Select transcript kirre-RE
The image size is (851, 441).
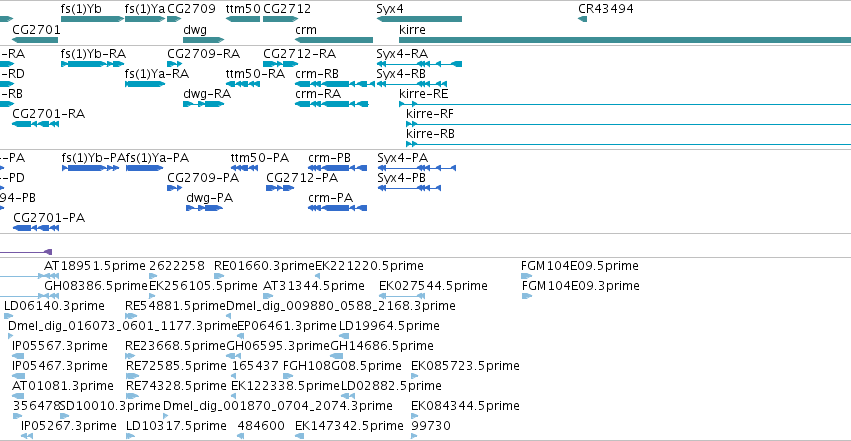pos(625,104)
